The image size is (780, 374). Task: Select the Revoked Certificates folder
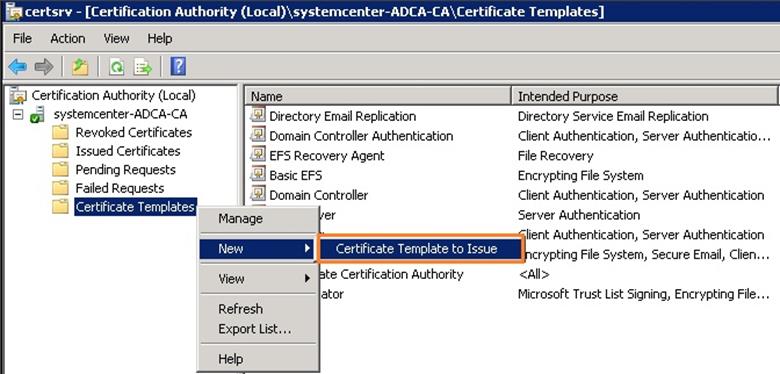pos(133,132)
